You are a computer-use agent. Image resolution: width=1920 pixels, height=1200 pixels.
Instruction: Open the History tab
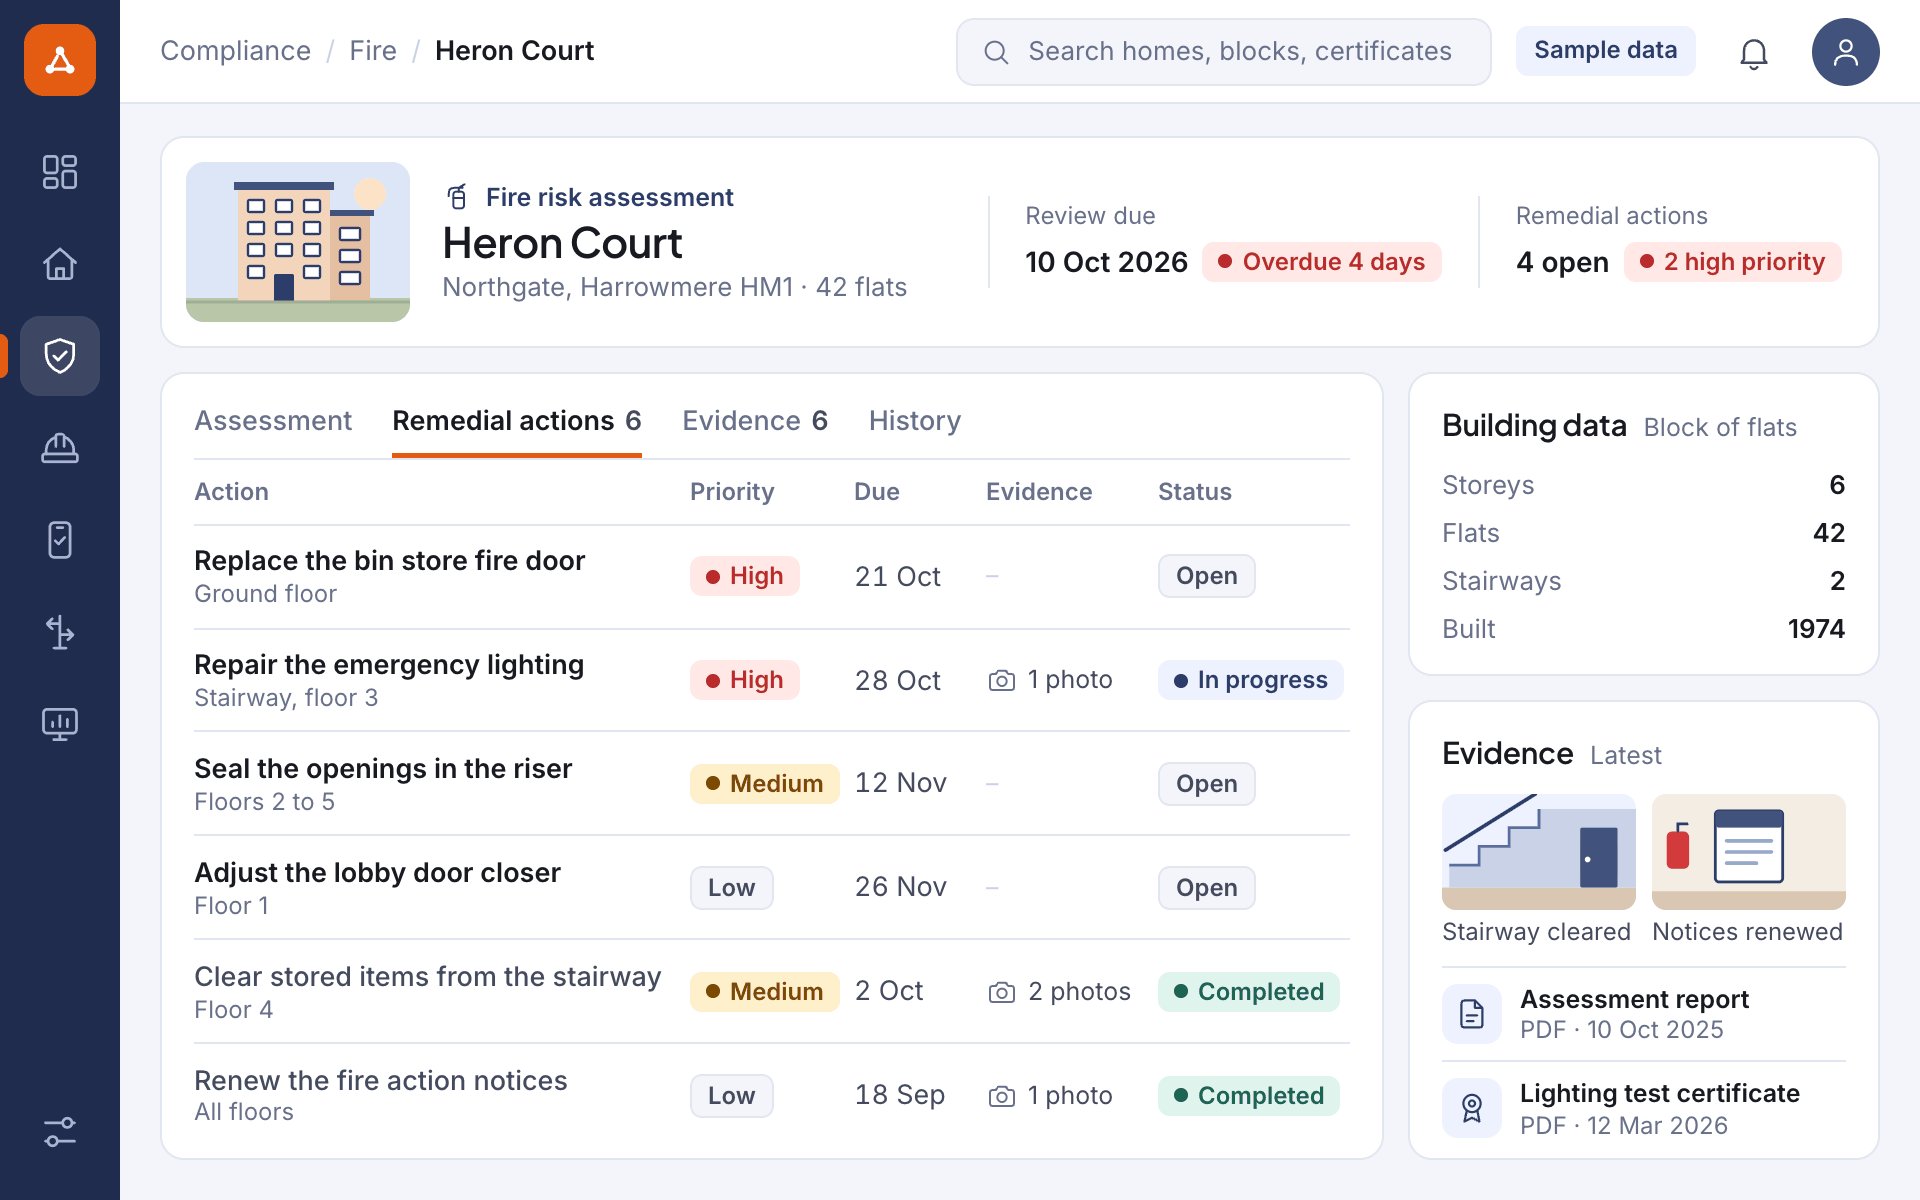[x=915, y=421]
